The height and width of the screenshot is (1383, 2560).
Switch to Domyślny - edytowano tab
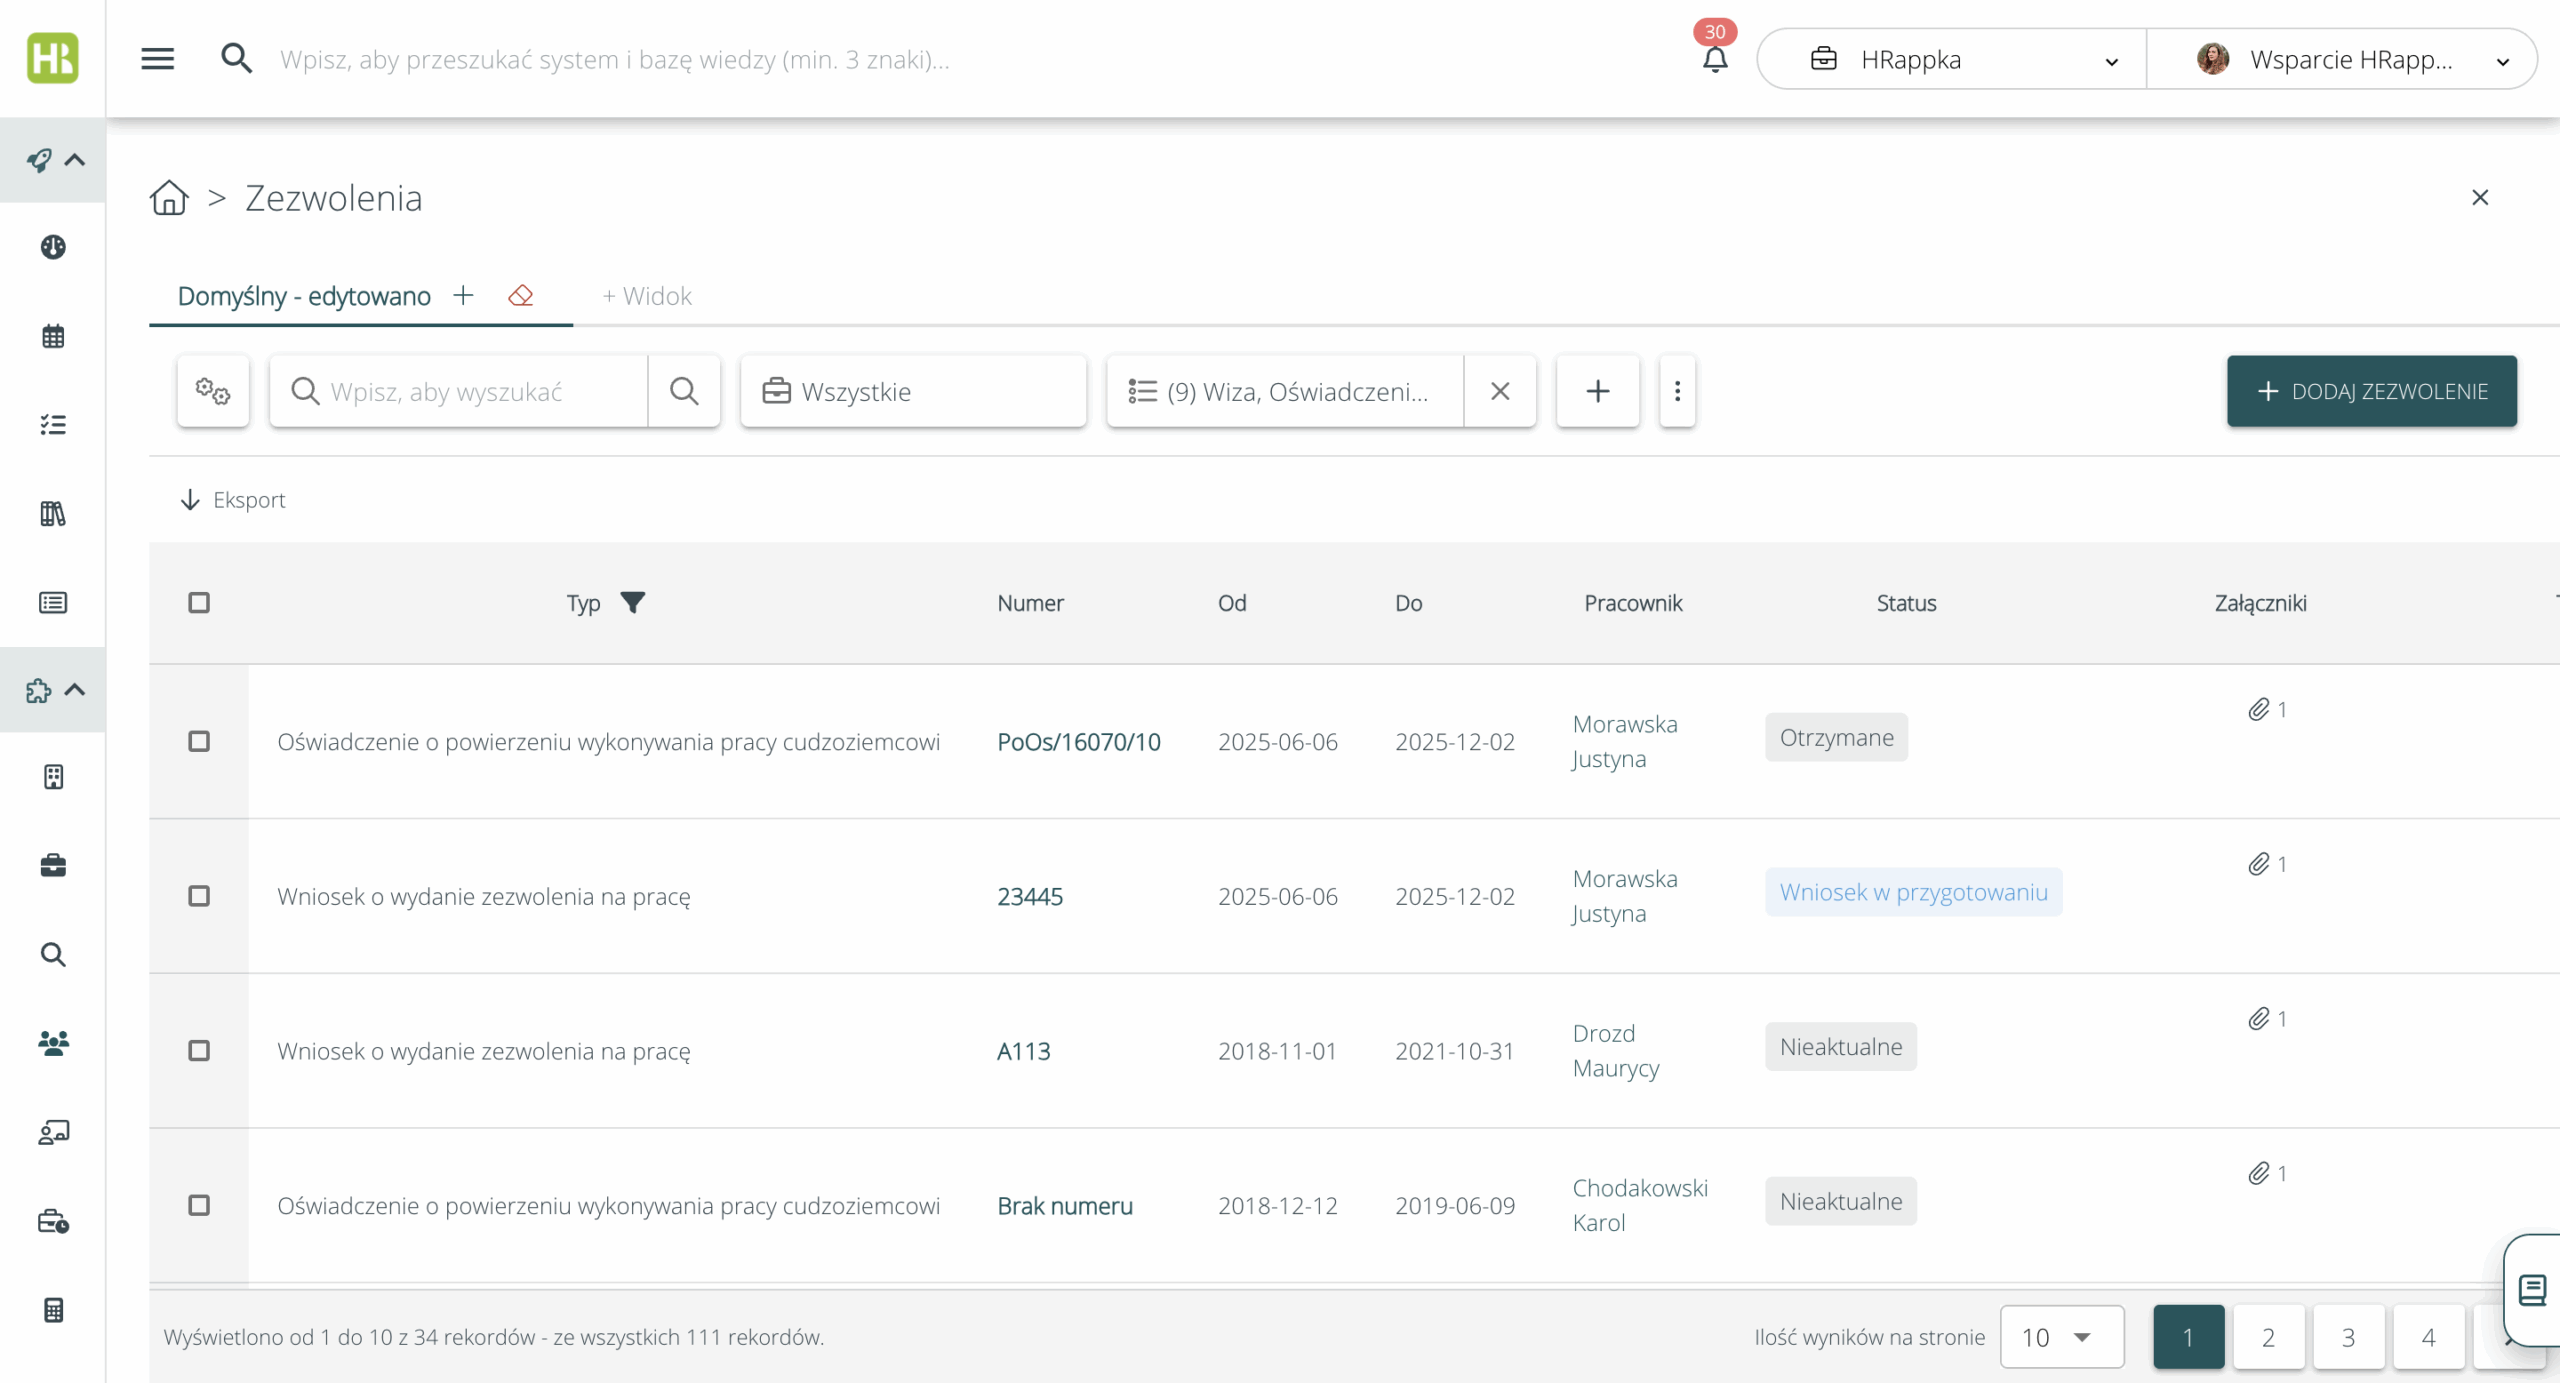[x=304, y=296]
